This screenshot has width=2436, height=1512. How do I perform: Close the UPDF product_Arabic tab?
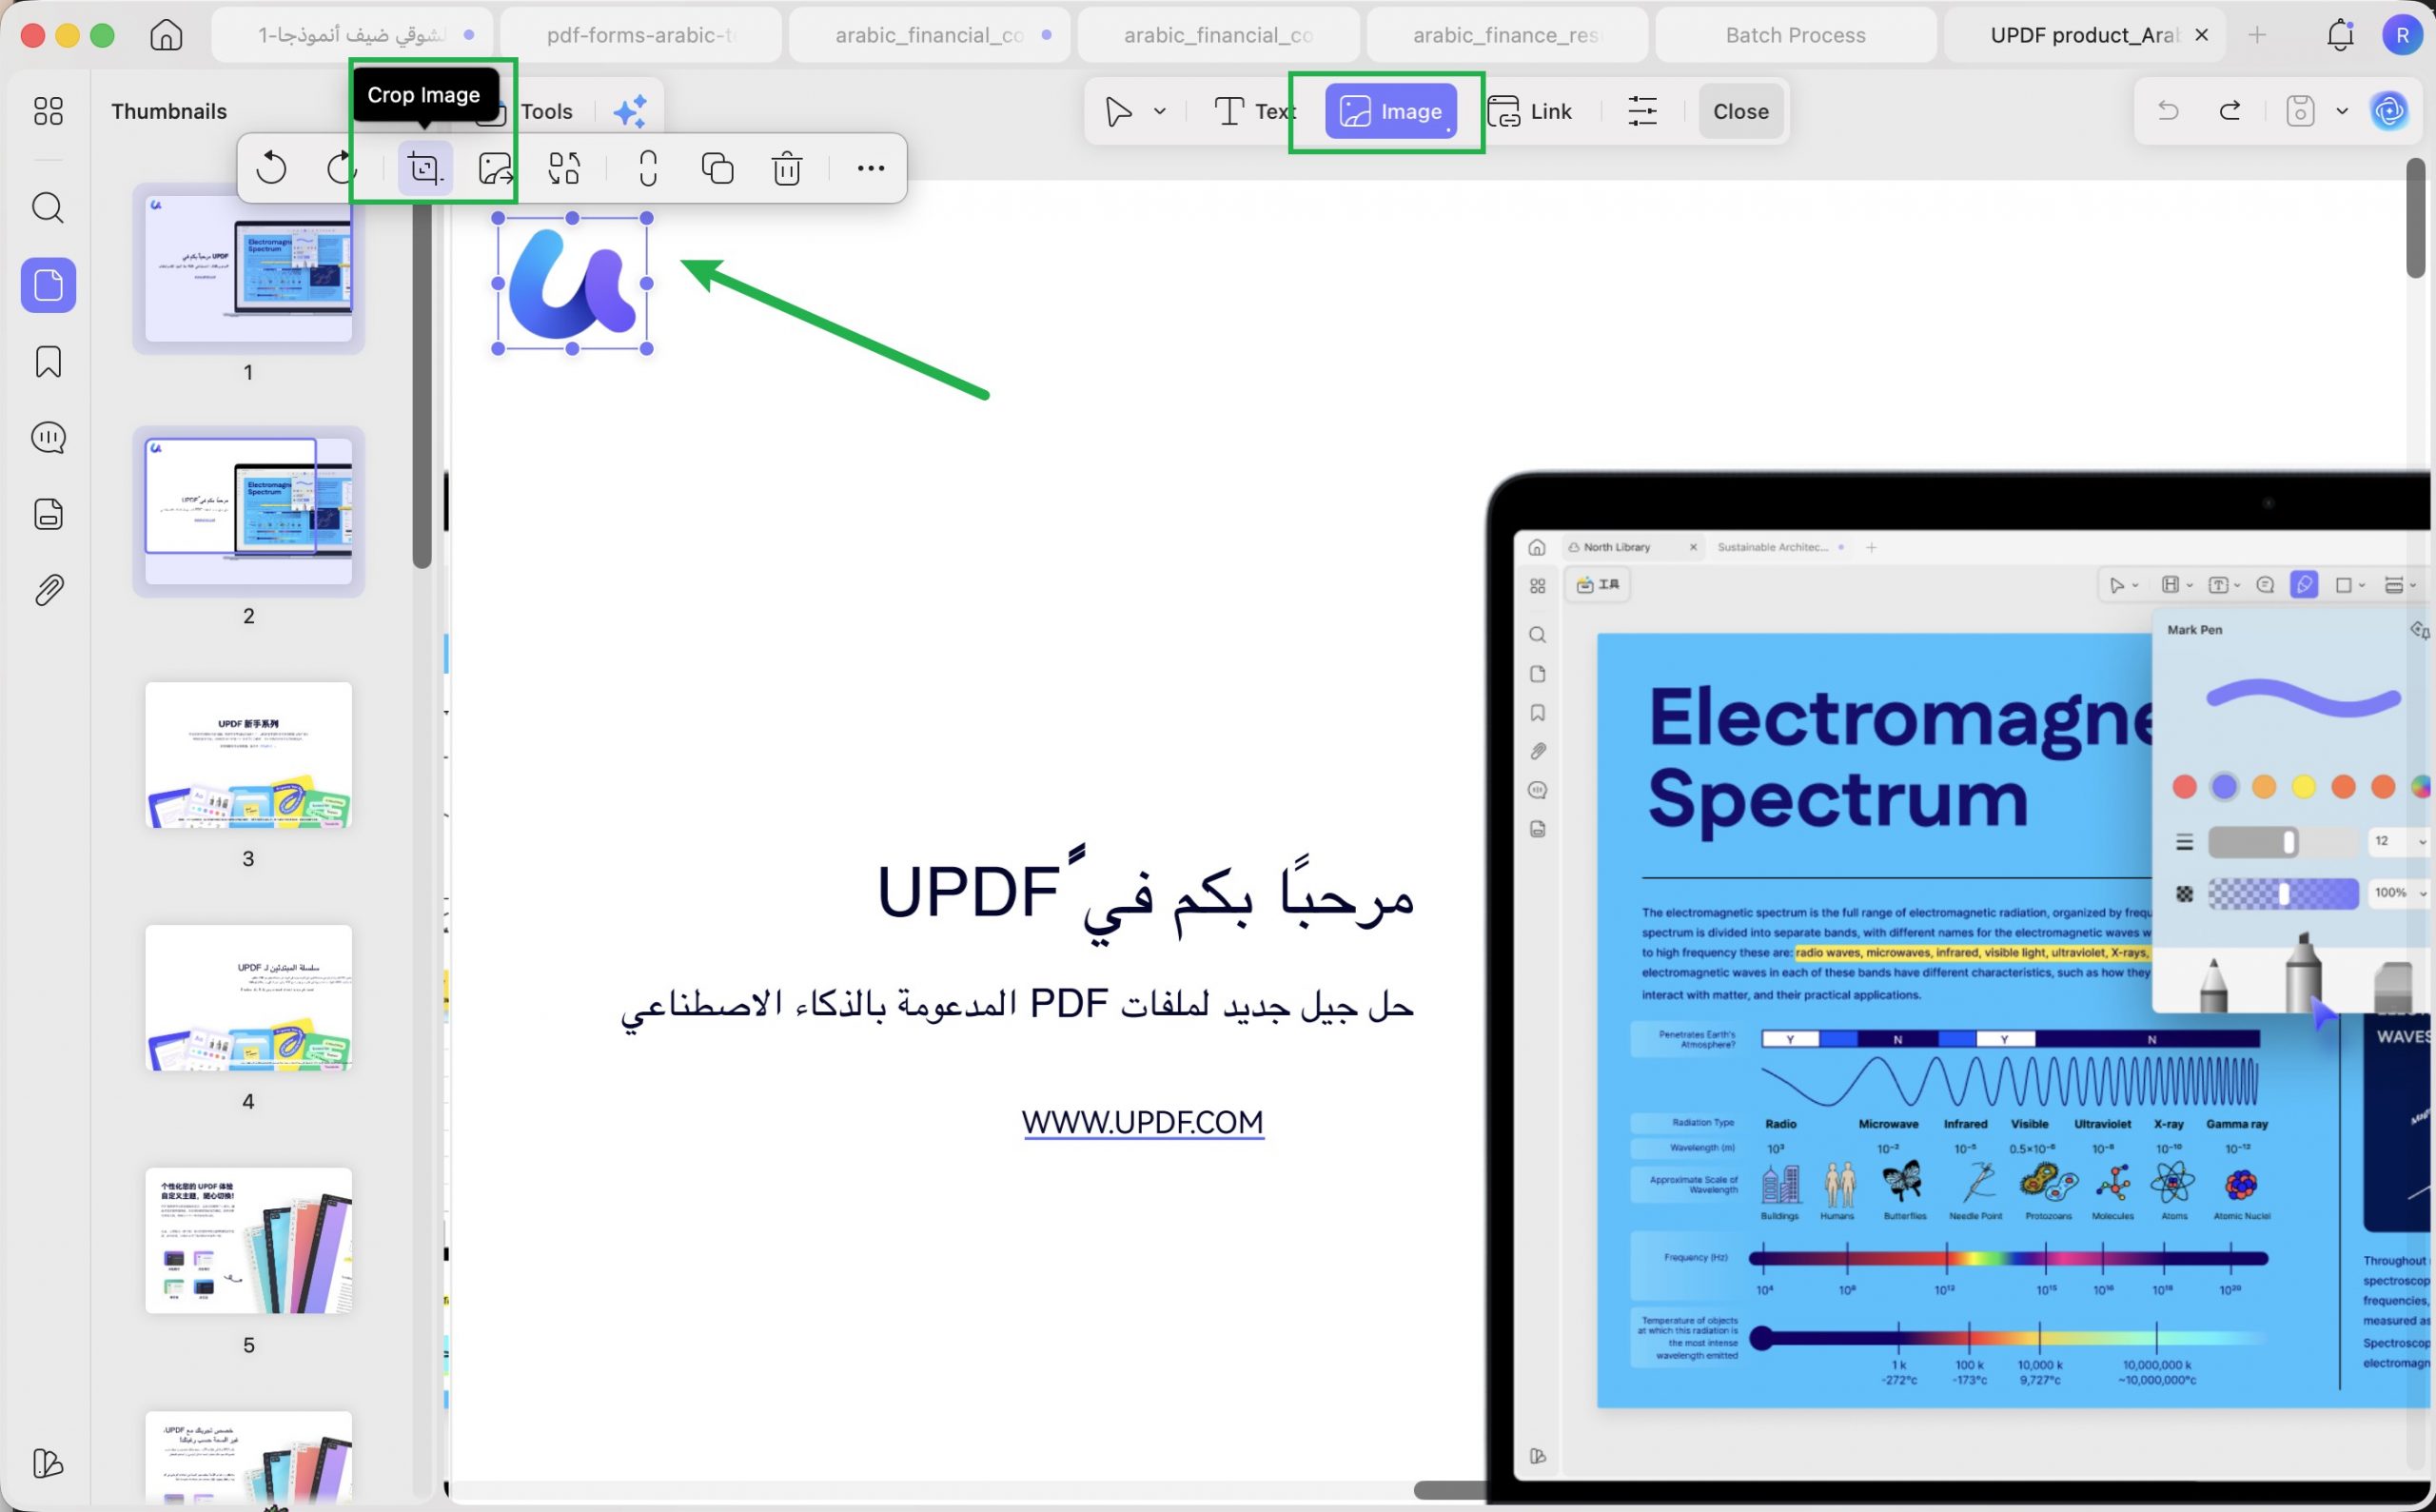2201,35
